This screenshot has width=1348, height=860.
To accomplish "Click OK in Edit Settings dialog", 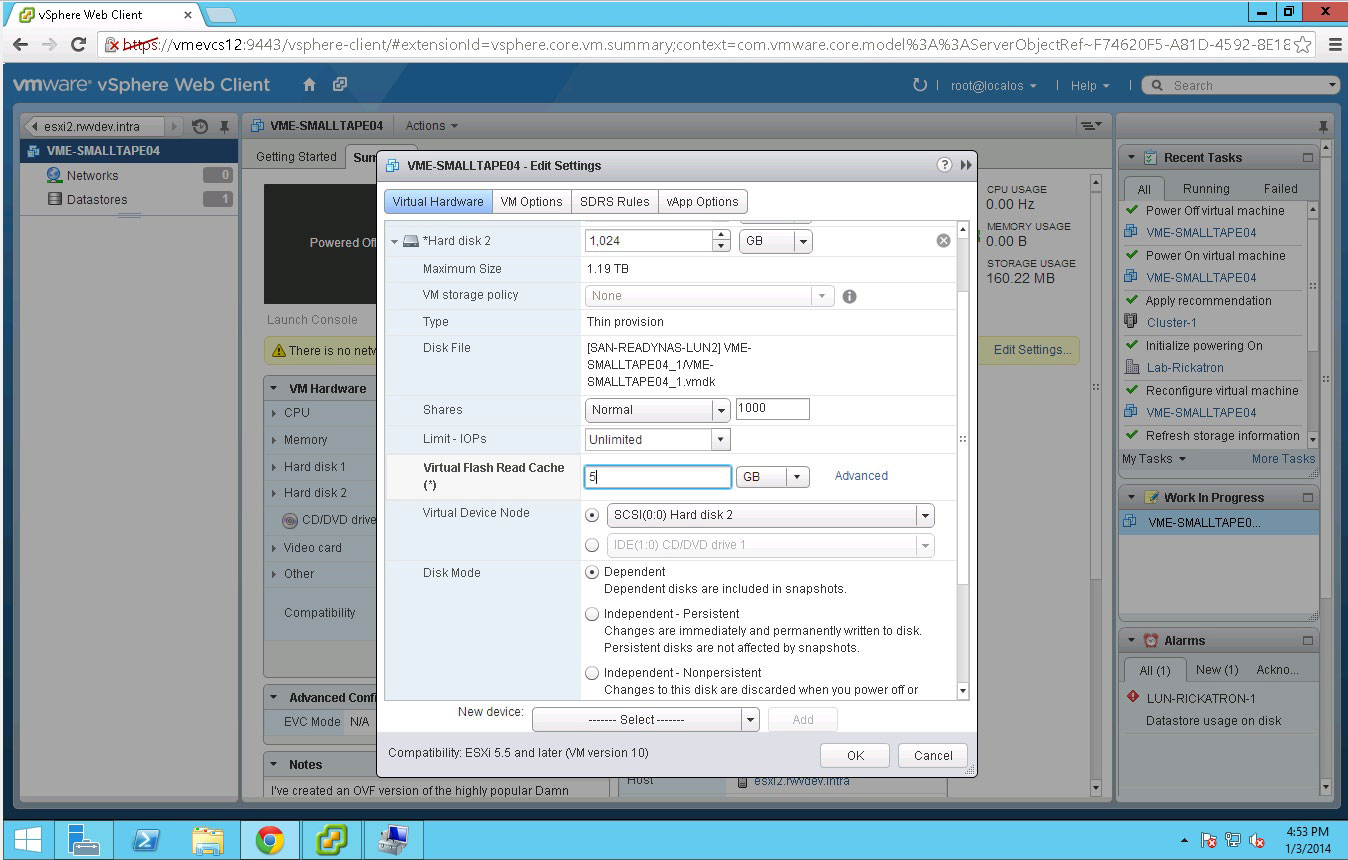I will (x=855, y=755).
